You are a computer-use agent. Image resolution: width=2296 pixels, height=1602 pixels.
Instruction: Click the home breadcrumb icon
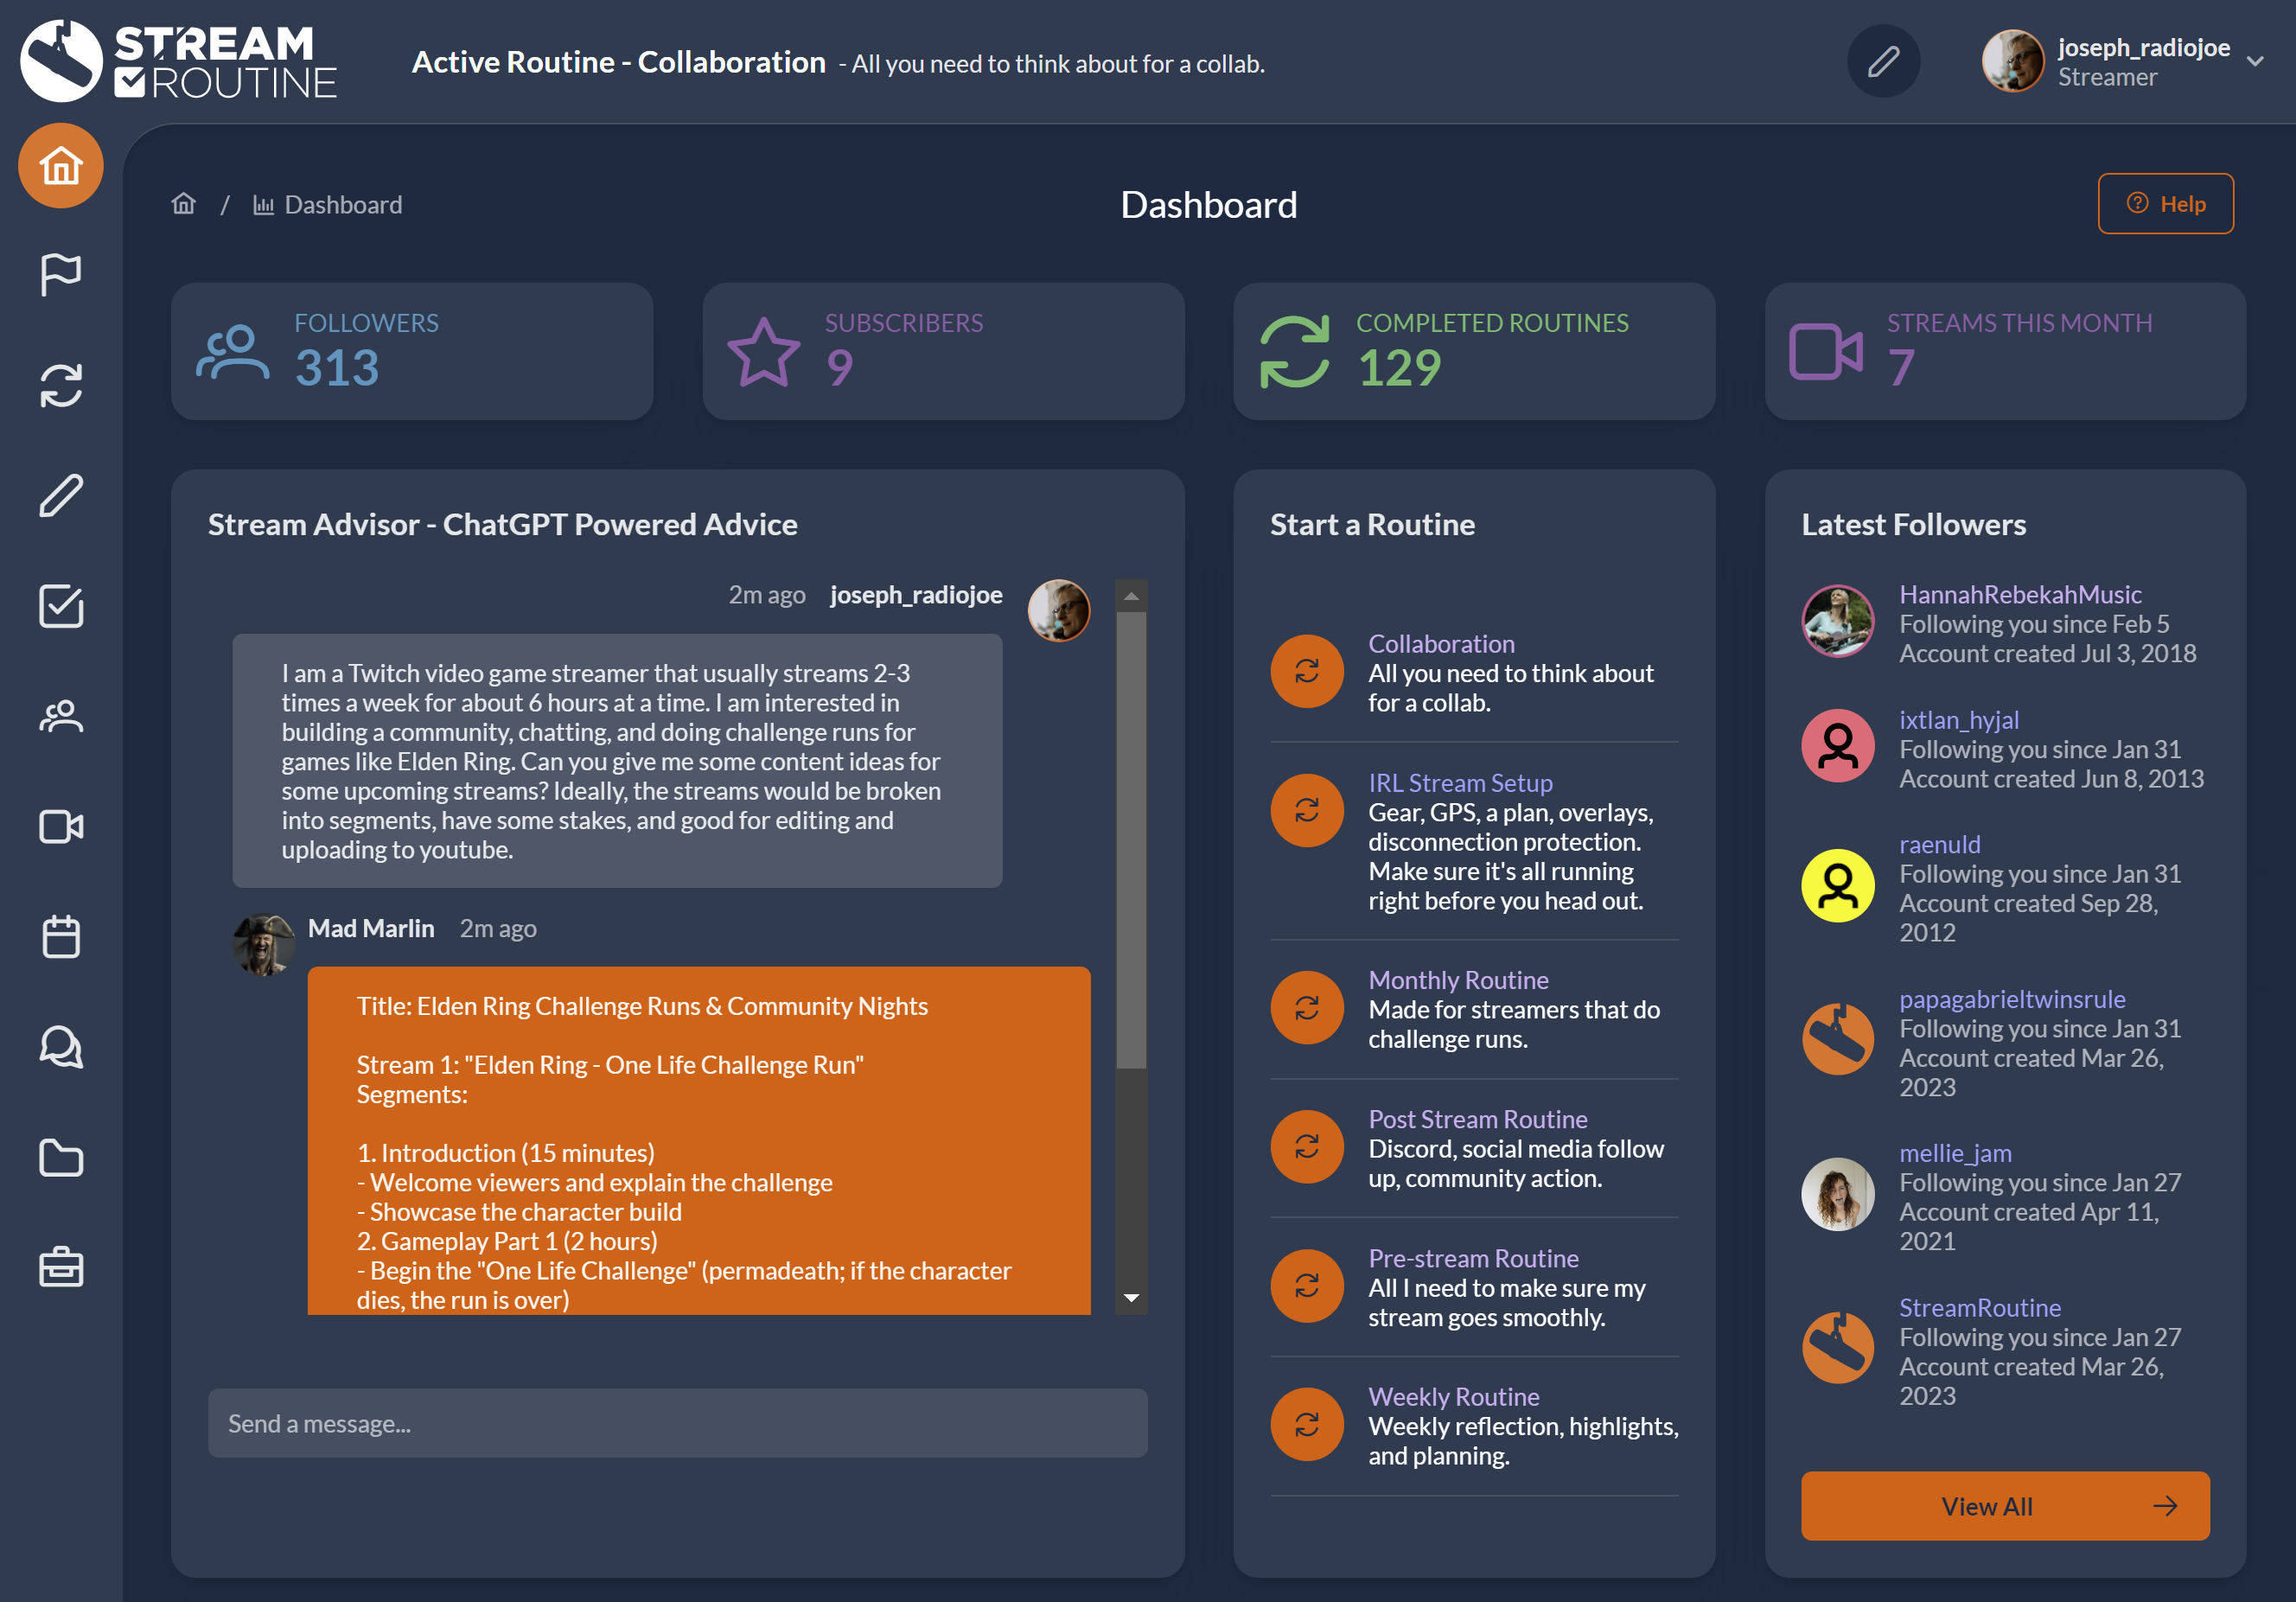click(184, 204)
